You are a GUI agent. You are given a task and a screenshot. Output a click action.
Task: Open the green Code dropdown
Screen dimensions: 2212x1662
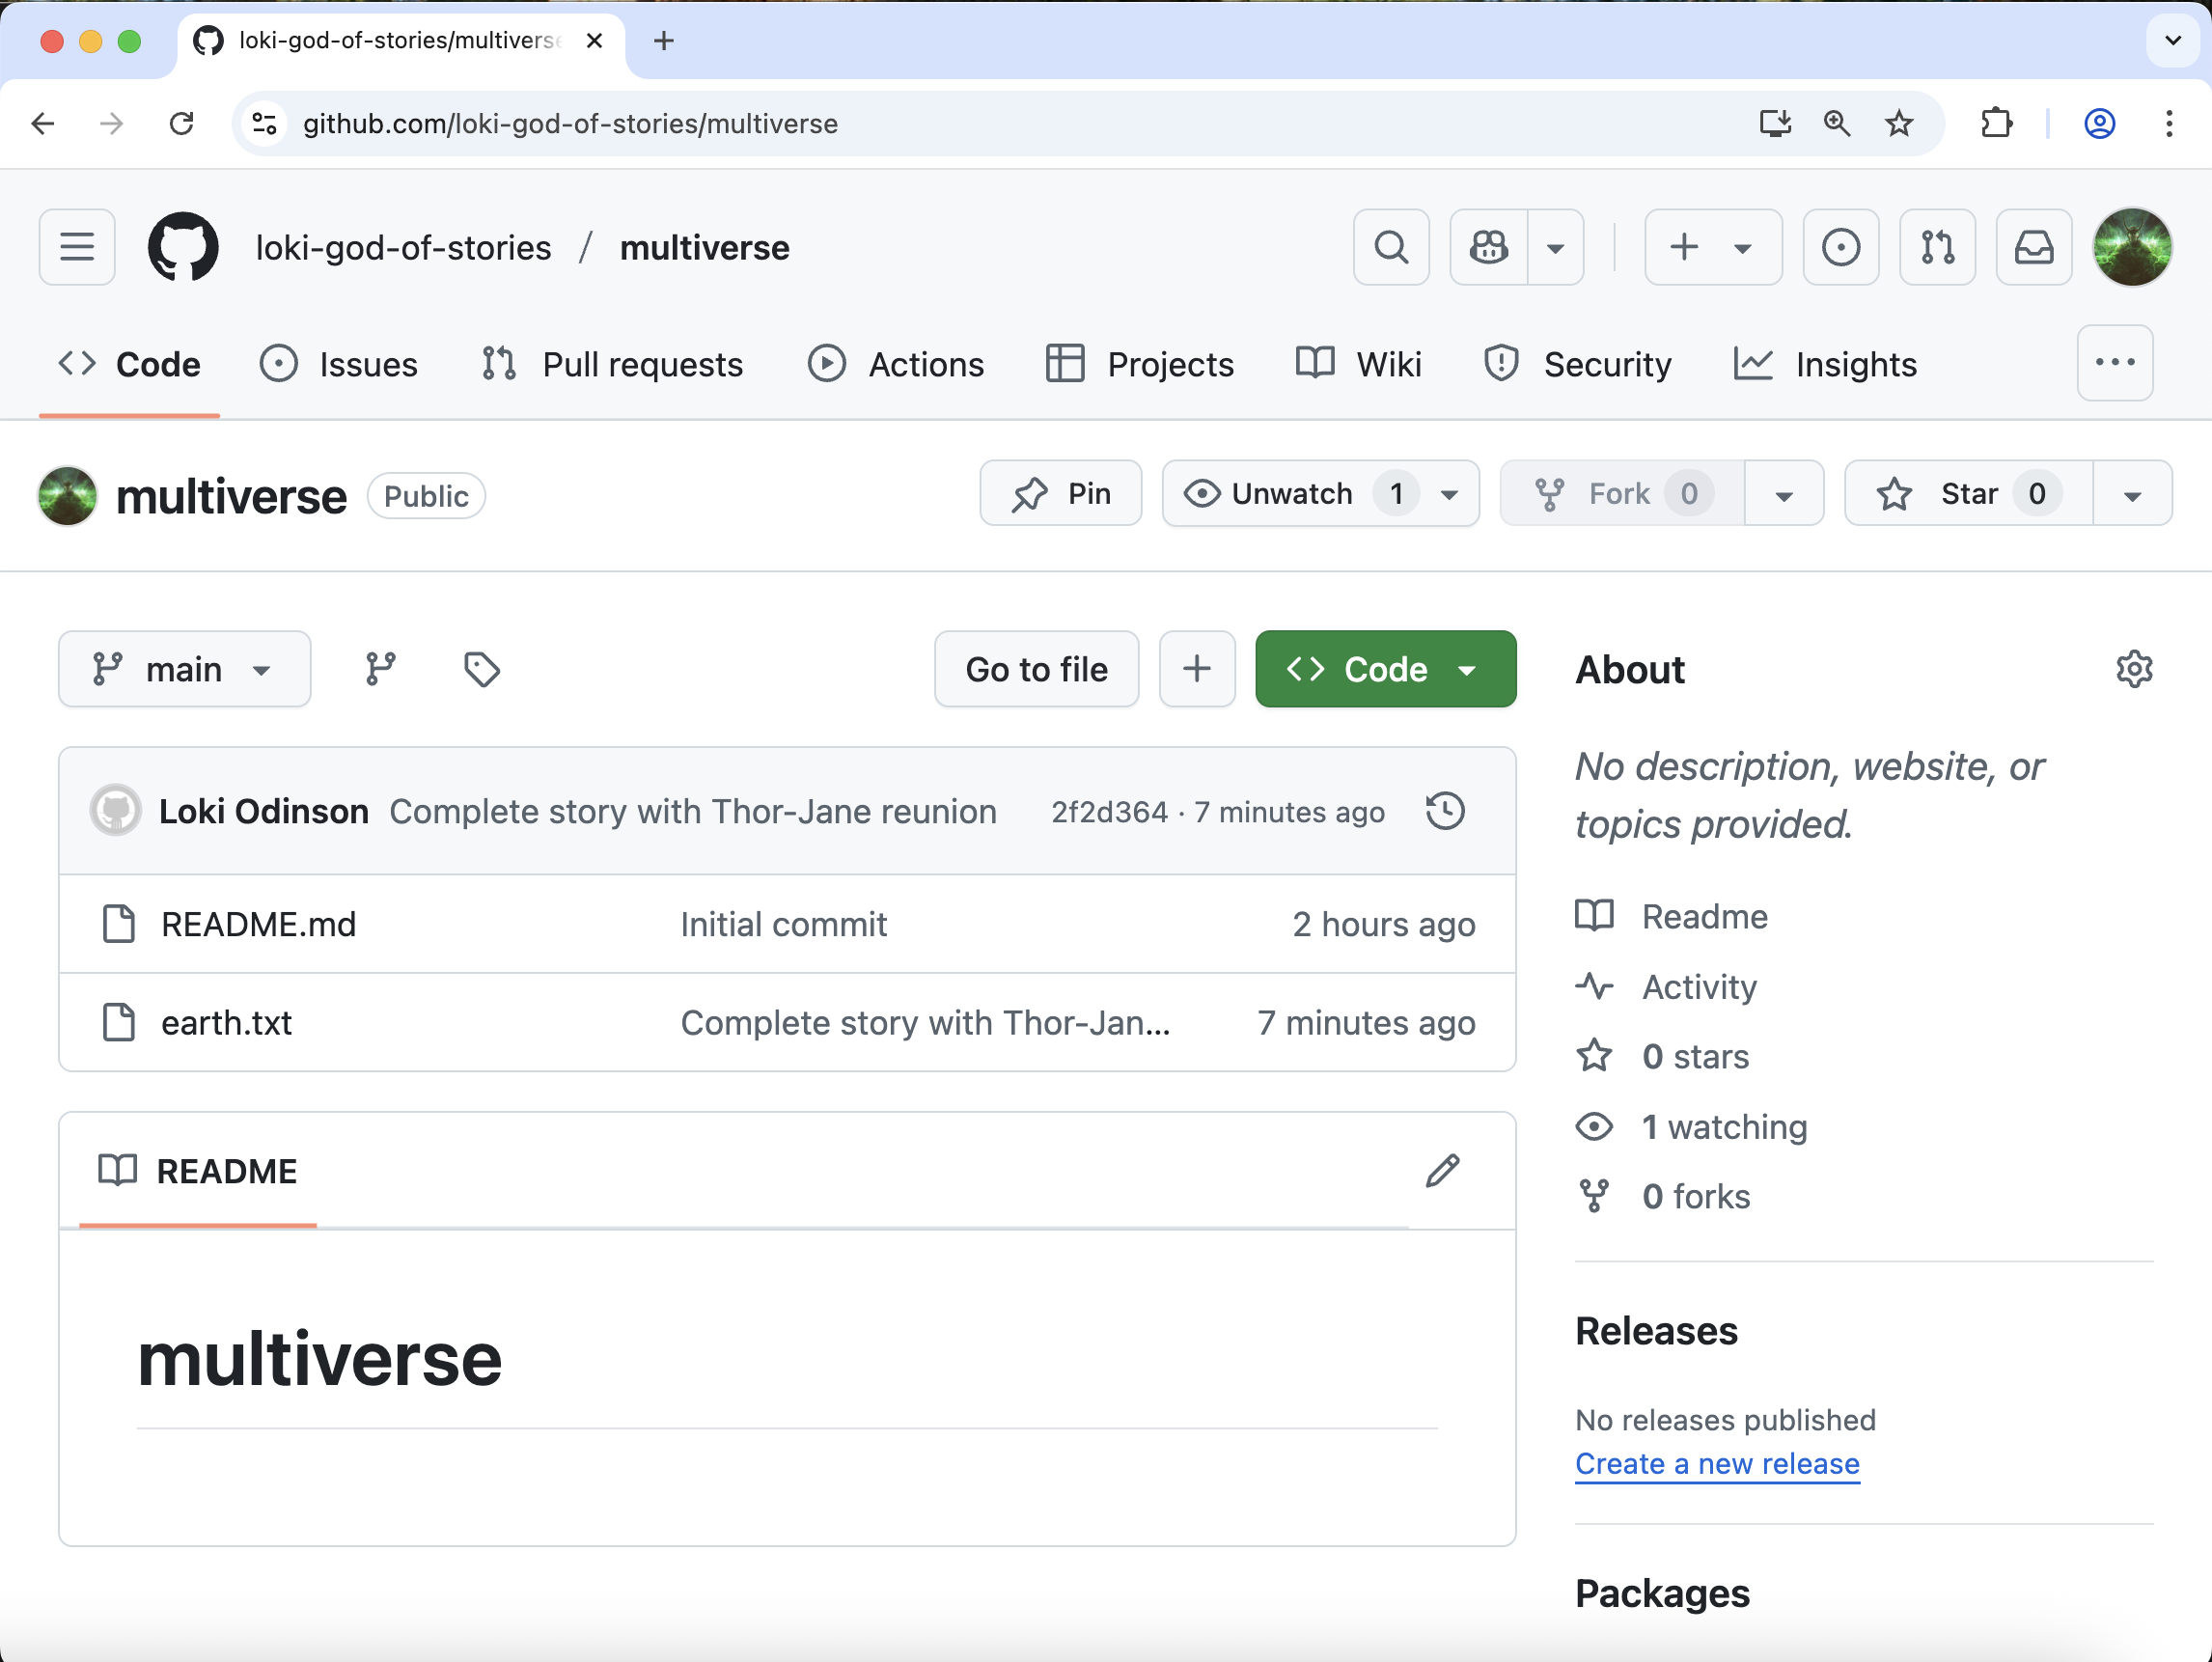point(1385,669)
